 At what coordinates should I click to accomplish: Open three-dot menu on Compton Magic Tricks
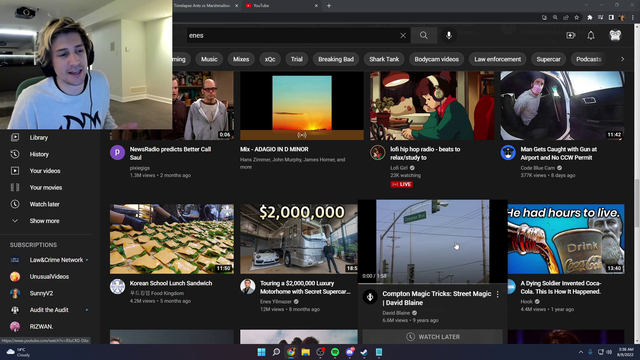498,294
